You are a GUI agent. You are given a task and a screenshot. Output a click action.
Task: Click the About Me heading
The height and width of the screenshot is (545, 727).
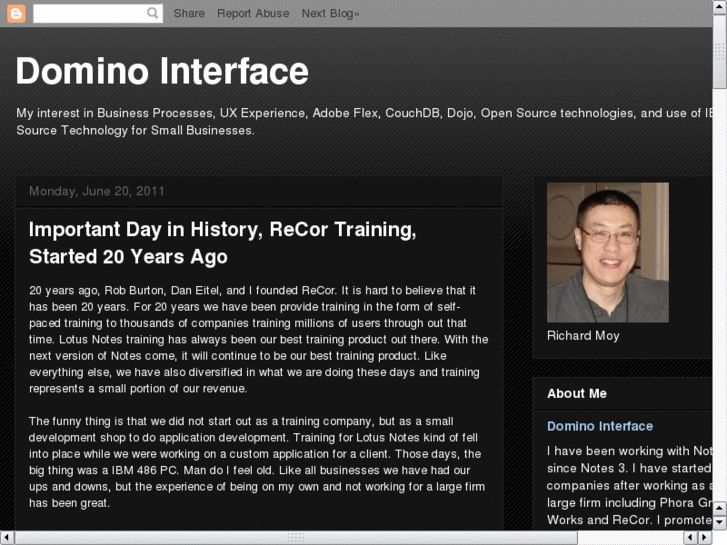click(577, 393)
